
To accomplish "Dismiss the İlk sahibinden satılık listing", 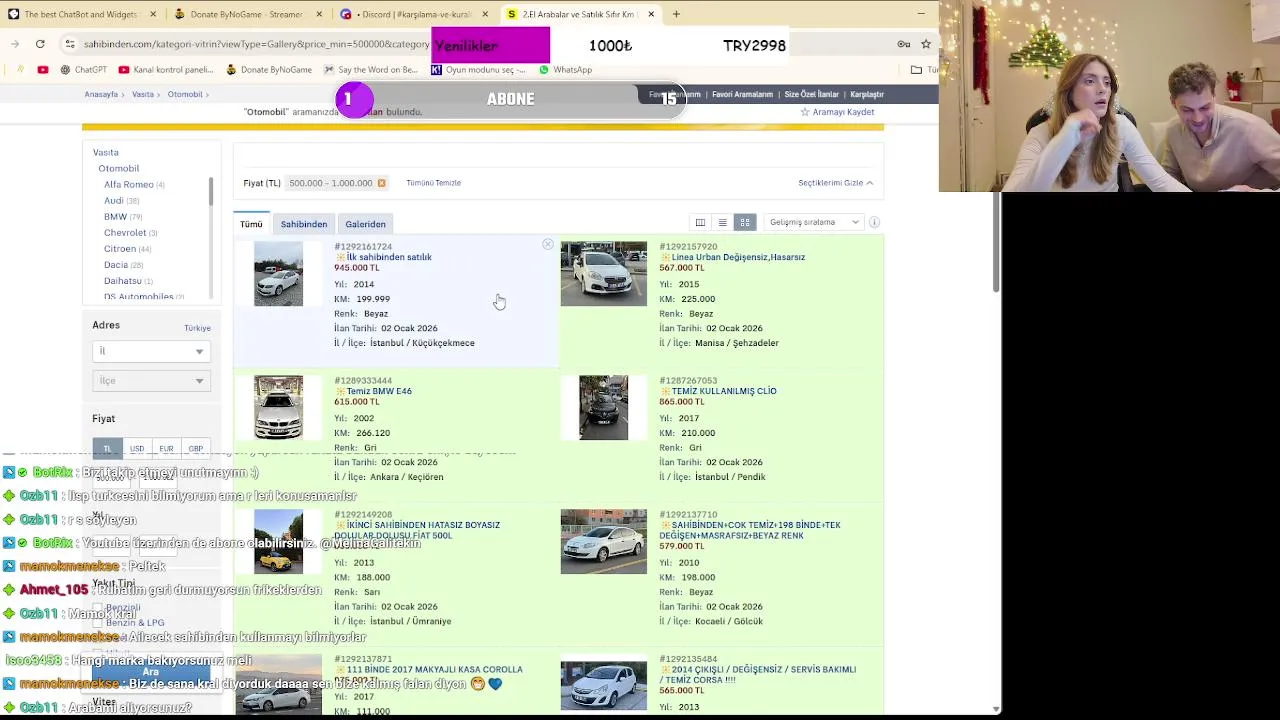I will (x=548, y=245).
